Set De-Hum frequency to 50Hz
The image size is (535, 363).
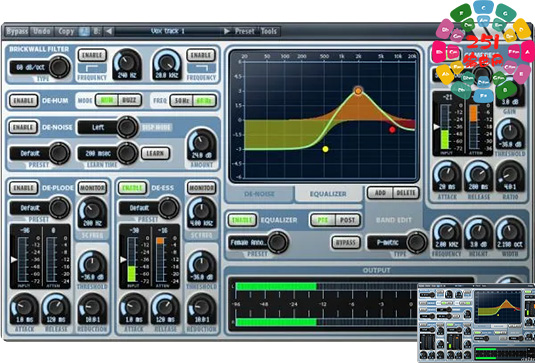point(182,101)
